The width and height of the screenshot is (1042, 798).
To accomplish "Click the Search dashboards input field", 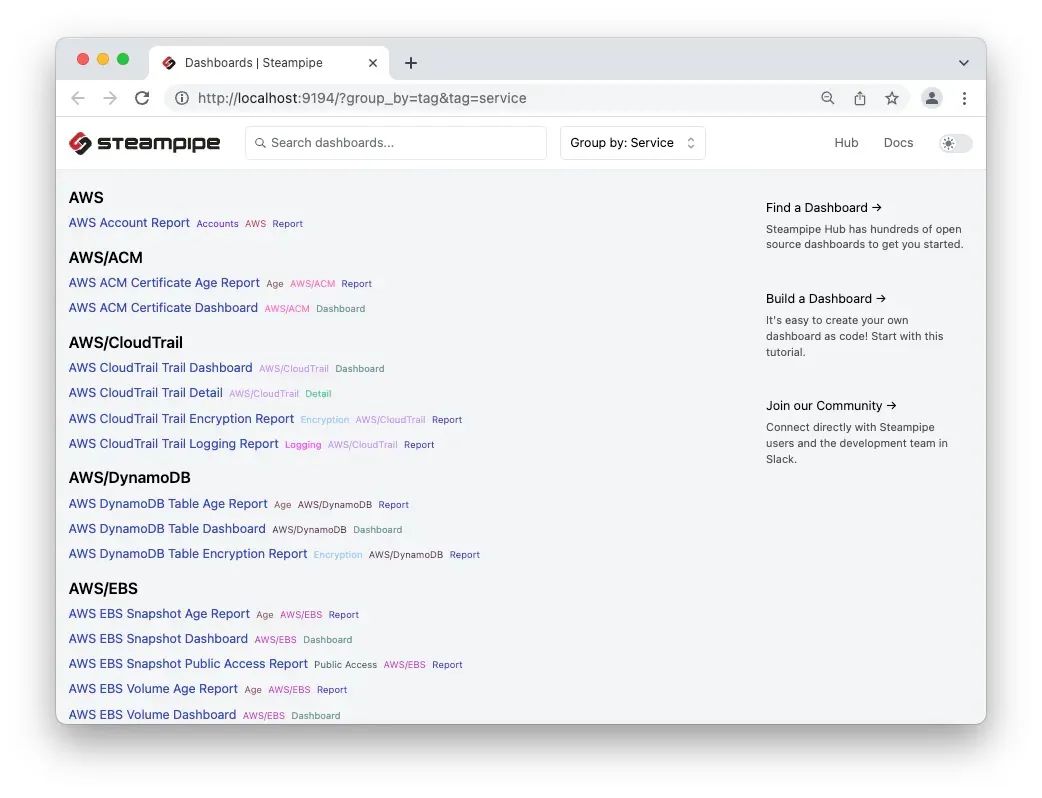I will point(396,143).
